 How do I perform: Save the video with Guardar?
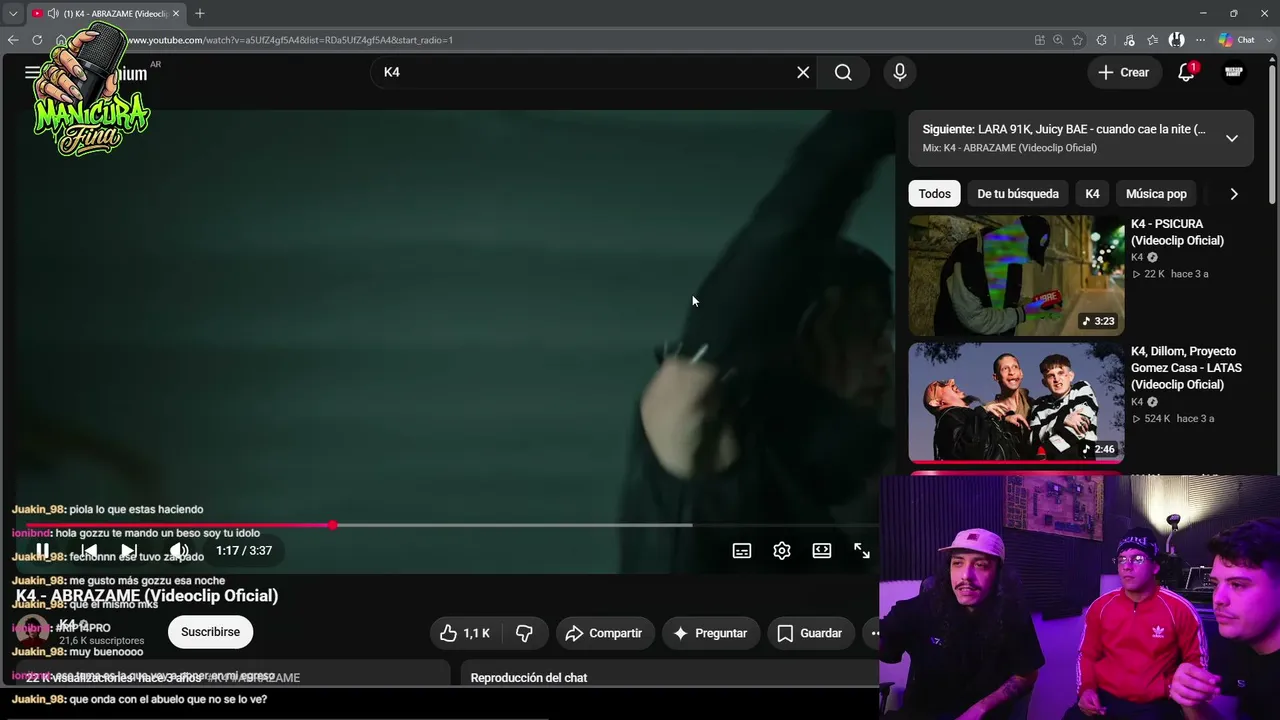click(x=810, y=633)
